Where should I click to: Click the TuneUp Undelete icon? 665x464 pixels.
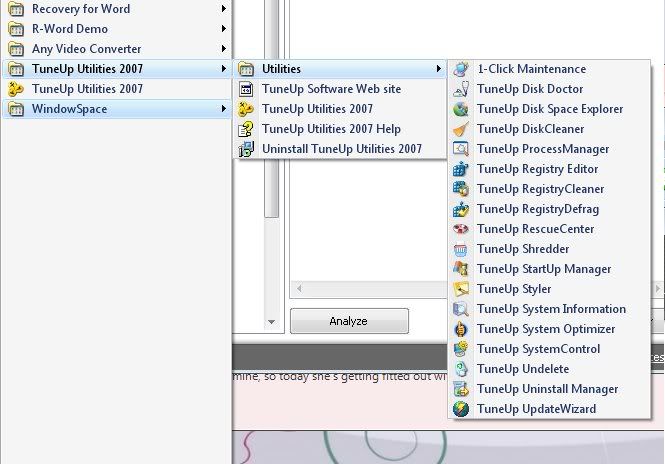(x=461, y=369)
